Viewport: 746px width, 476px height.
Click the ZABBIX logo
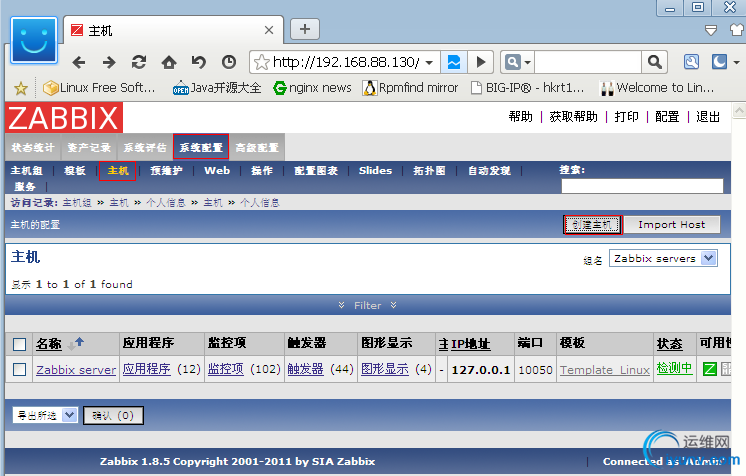[64, 118]
